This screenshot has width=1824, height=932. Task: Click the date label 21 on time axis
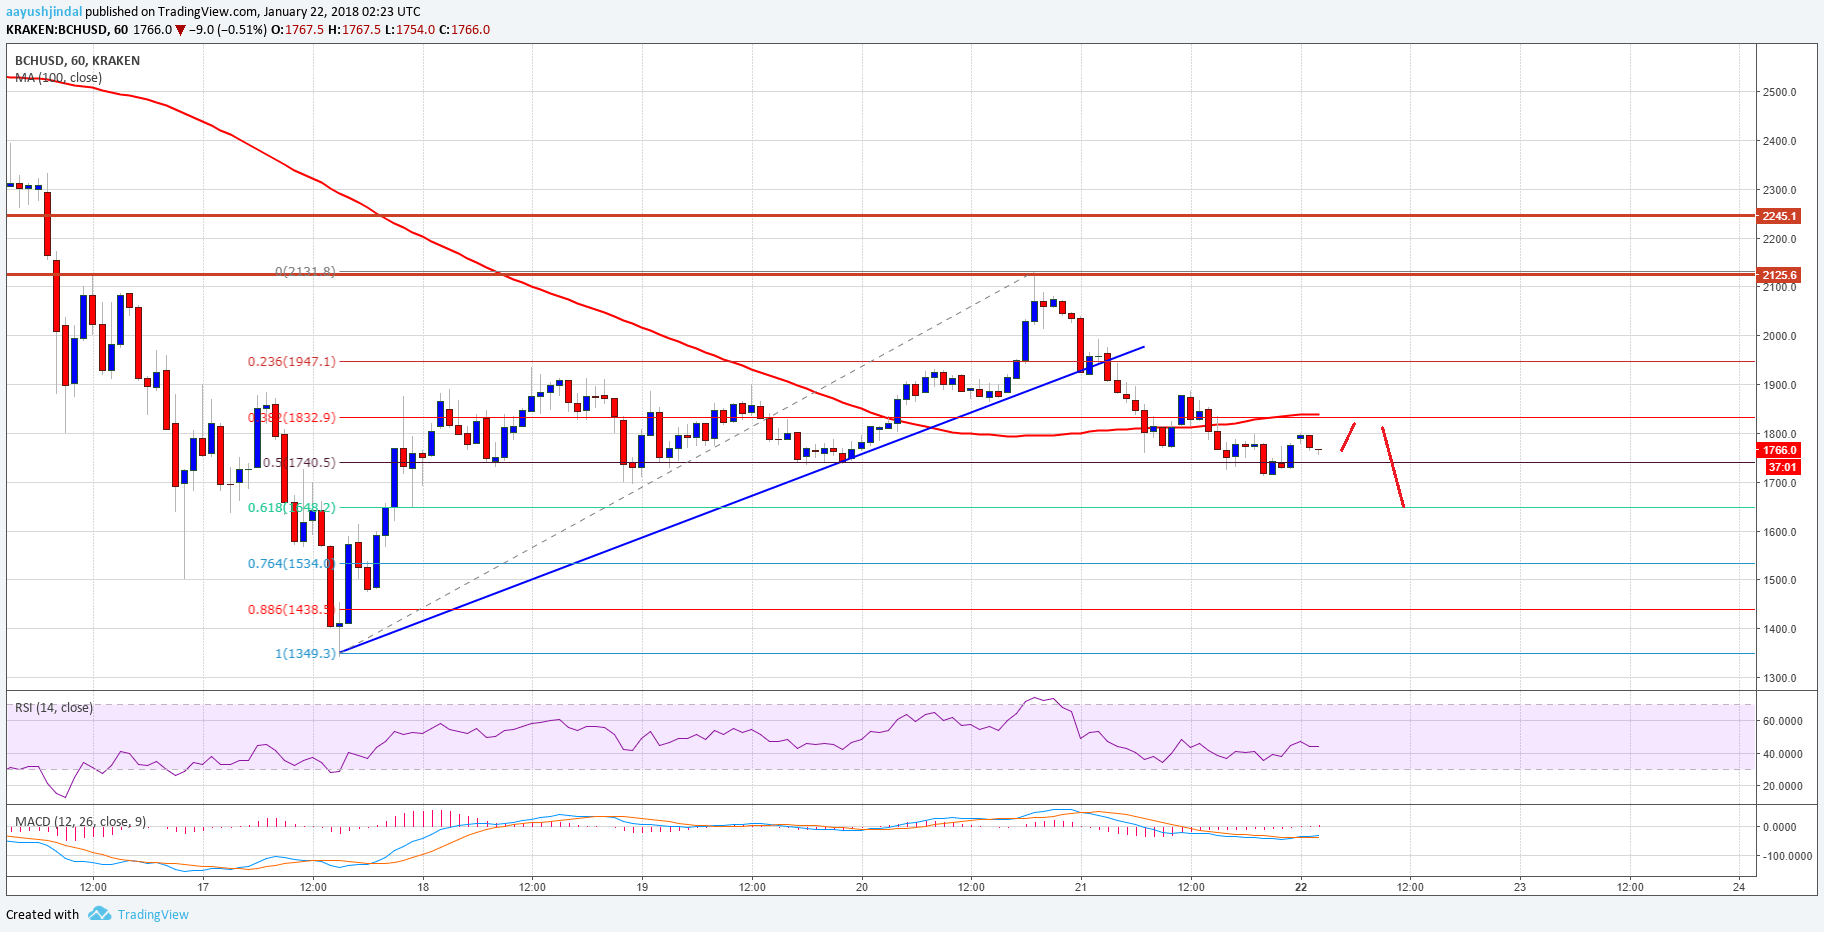click(x=1081, y=887)
